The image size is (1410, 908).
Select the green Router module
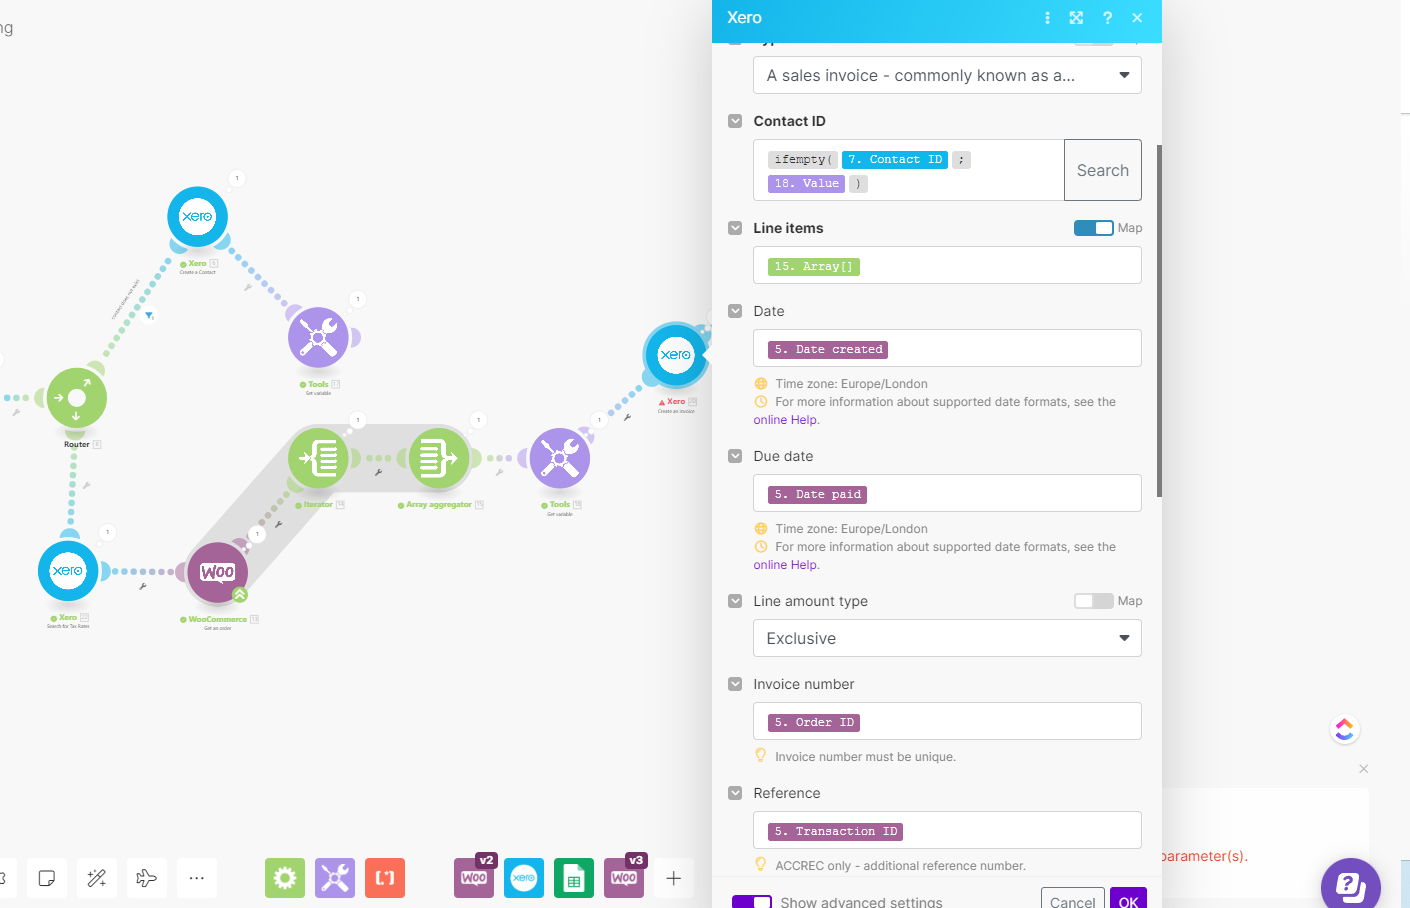click(77, 398)
